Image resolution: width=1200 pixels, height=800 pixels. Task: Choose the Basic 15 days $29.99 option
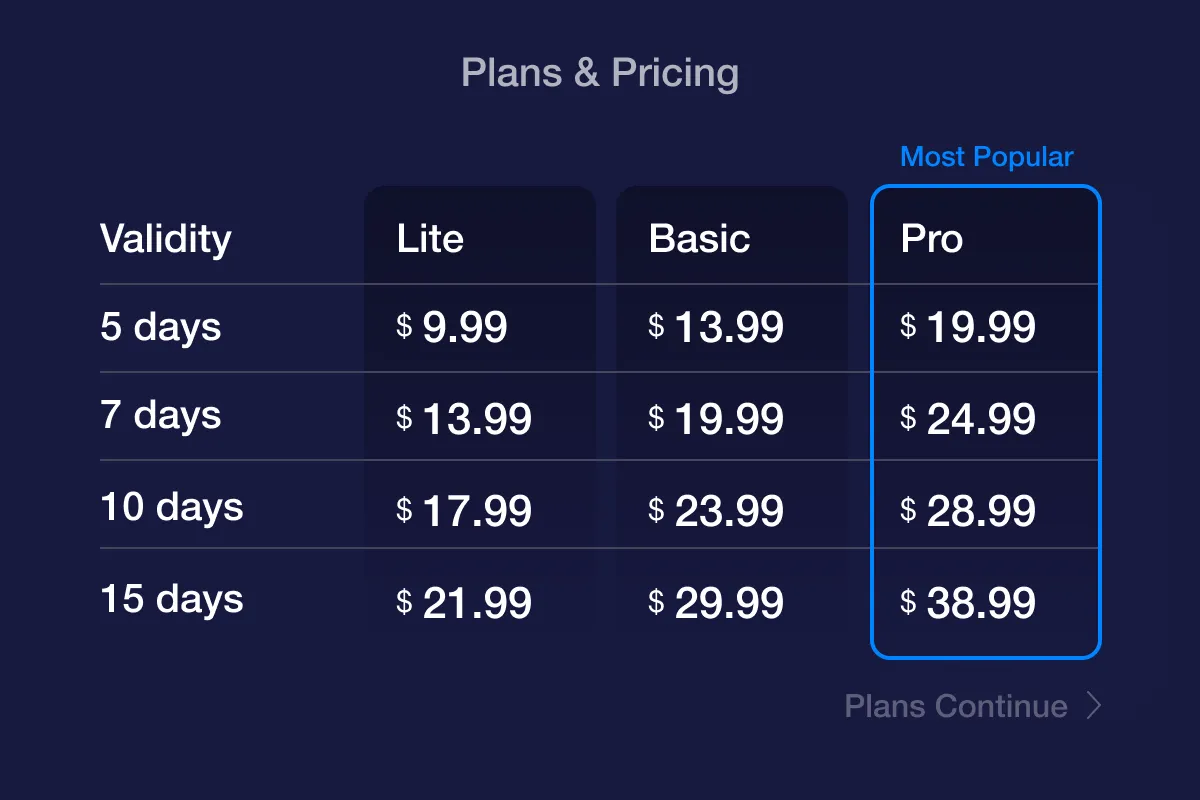pyautogui.click(x=716, y=603)
